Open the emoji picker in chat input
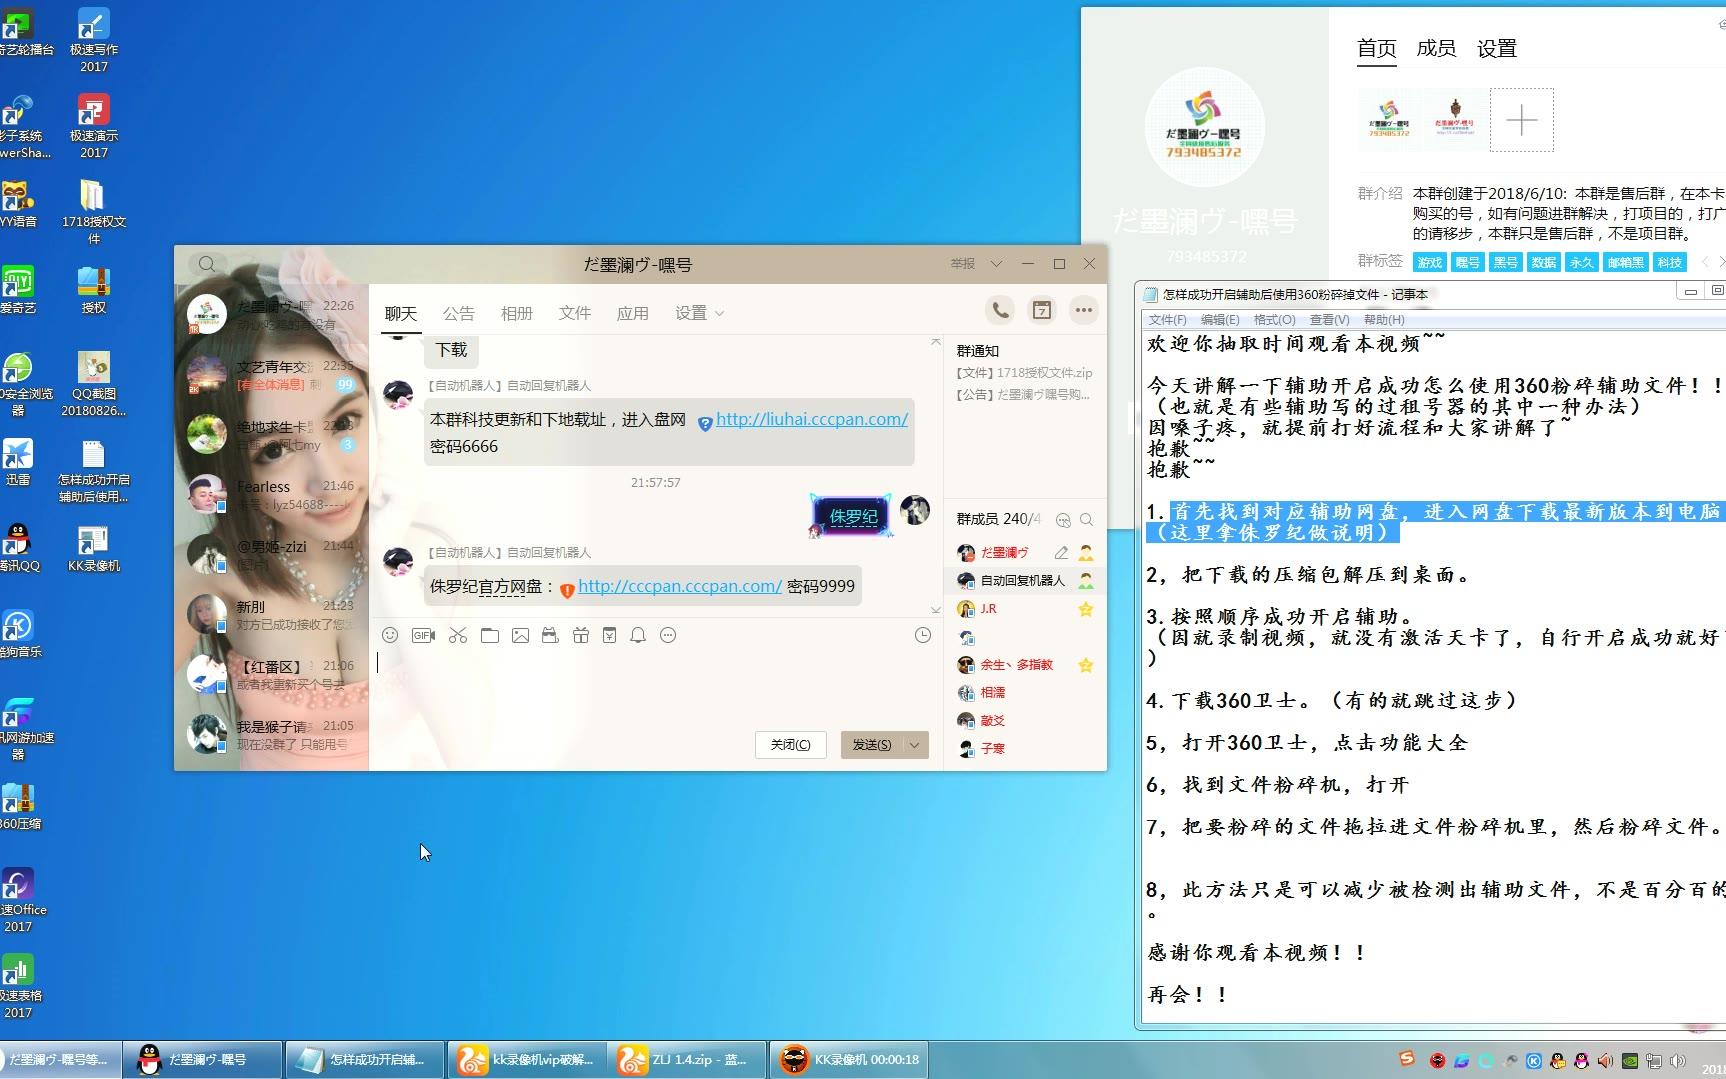This screenshot has height=1079, width=1726. (390, 635)
